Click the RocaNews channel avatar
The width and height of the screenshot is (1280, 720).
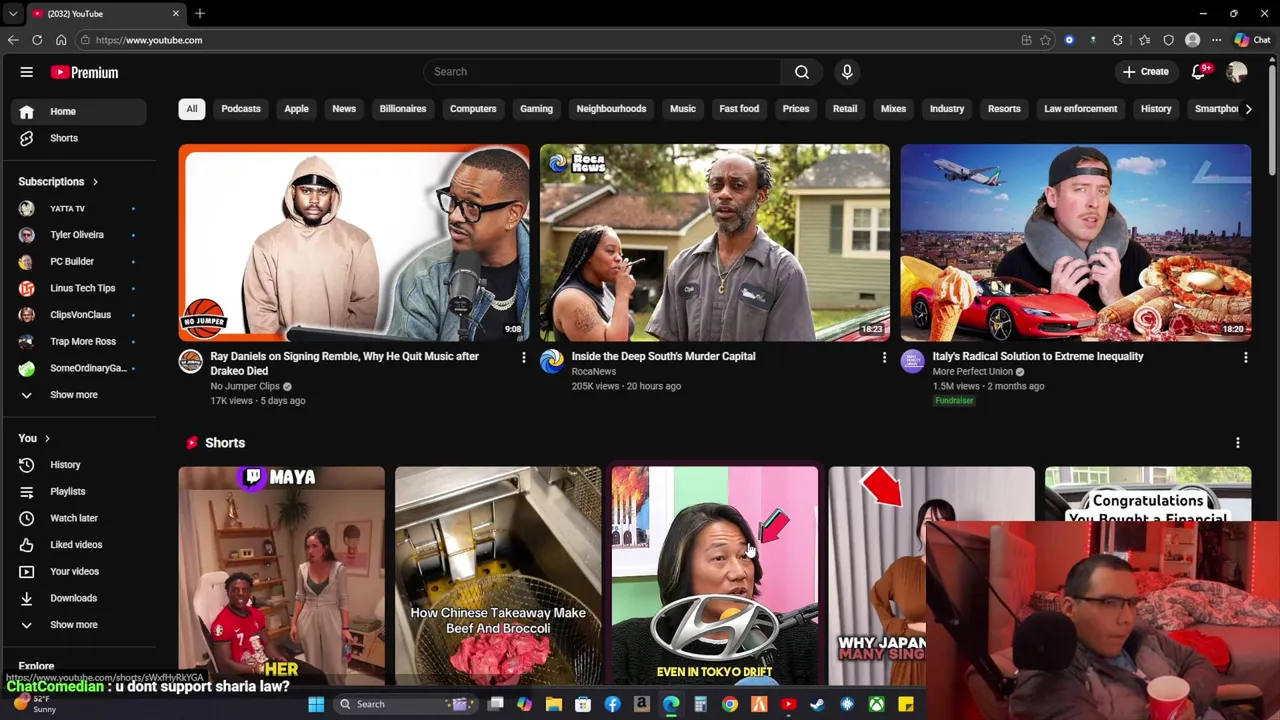(552, 361)
